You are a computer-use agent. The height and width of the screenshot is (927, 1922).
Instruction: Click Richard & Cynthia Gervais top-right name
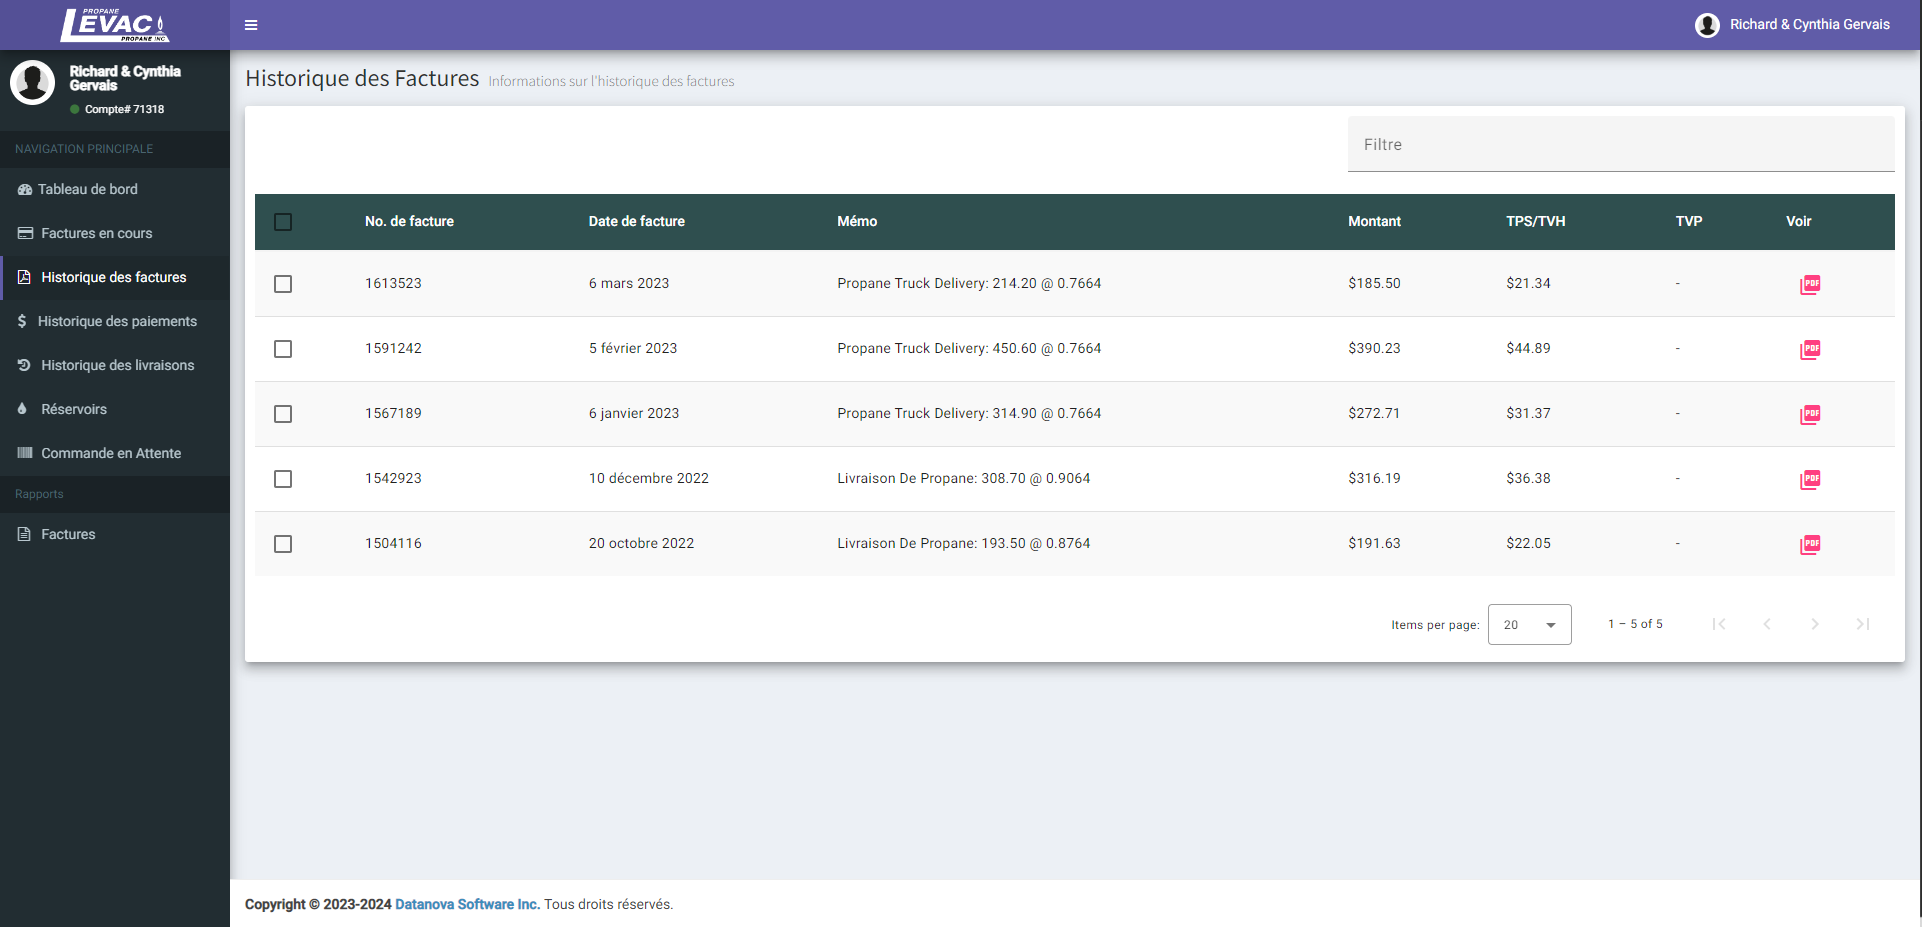point(1809,25)
